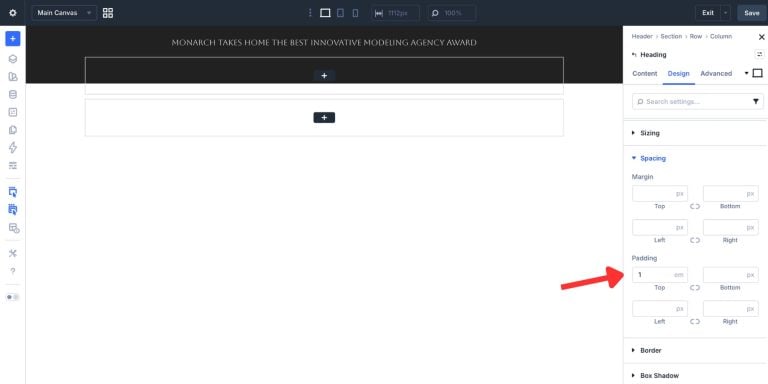
Task: Toggle link between Padding Top and Bottom
Action: click(695, 288)
